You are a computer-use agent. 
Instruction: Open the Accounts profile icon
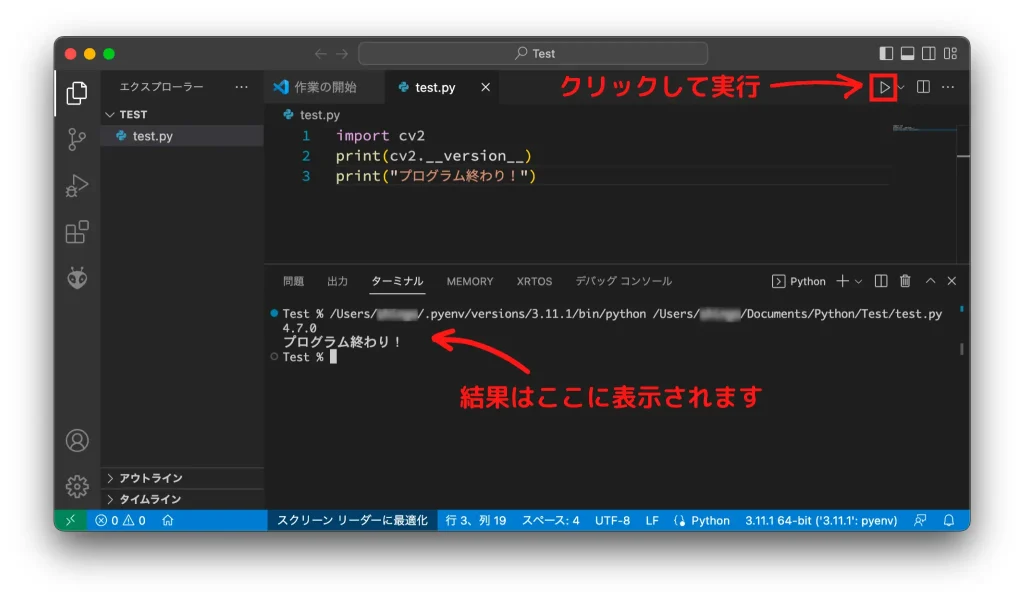(x=77, y=441)
